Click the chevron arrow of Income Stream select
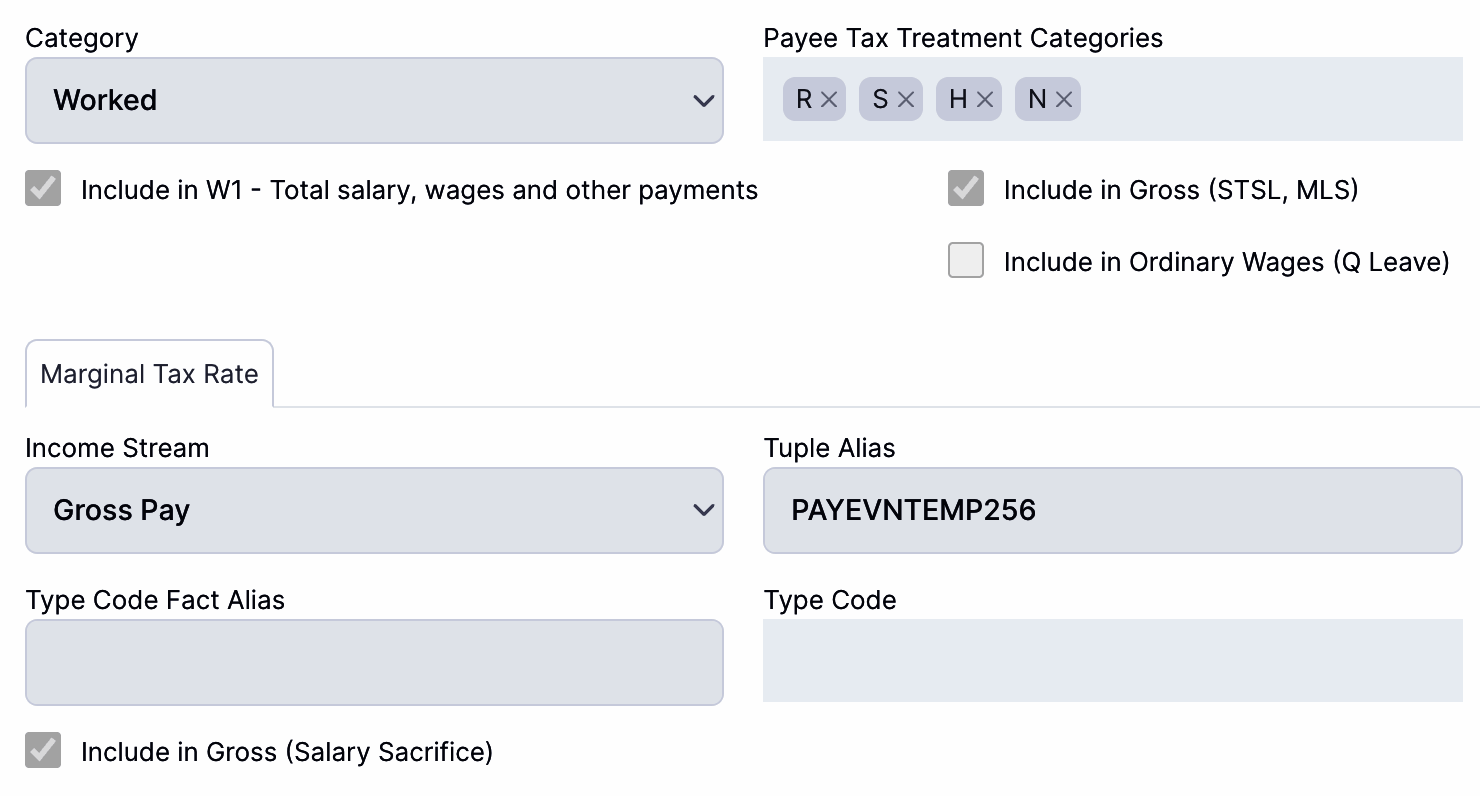The height and width of the screenshot is (796, 1480). (703, 511)
